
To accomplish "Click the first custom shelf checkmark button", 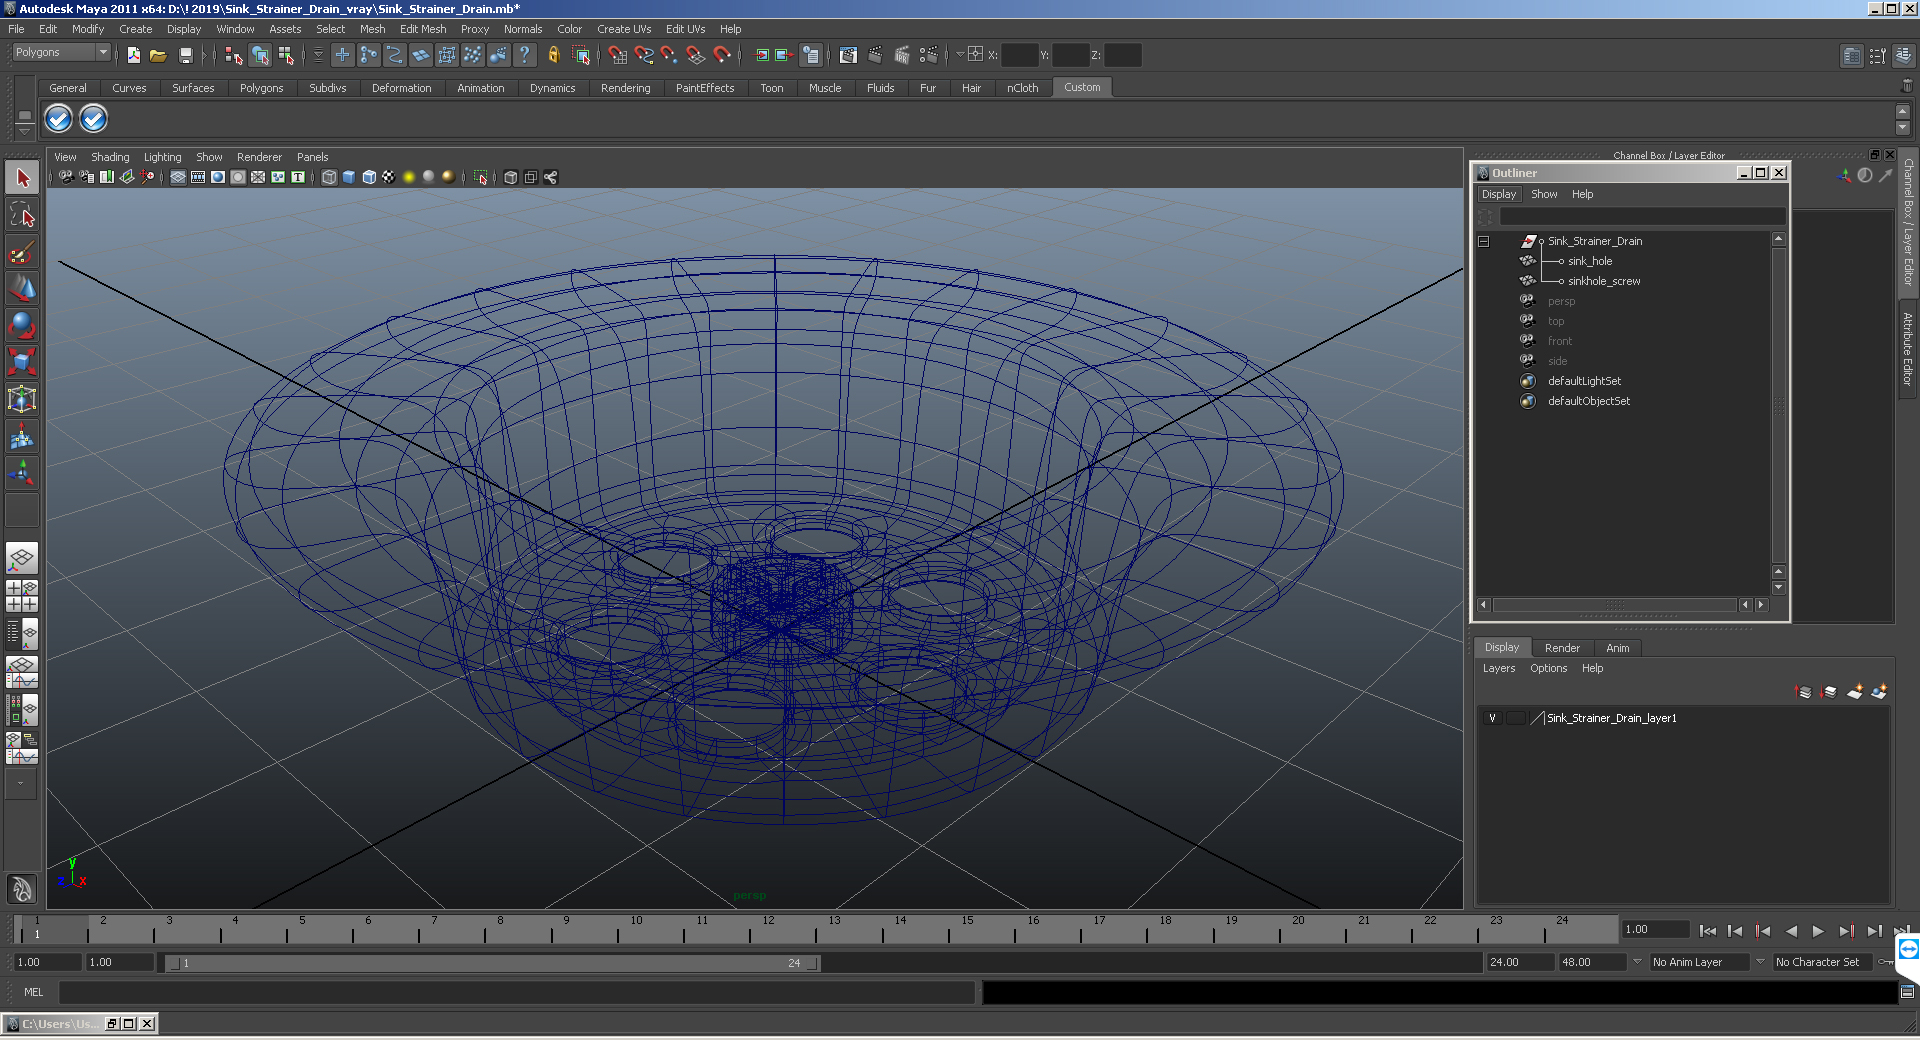I will (59, 119).
